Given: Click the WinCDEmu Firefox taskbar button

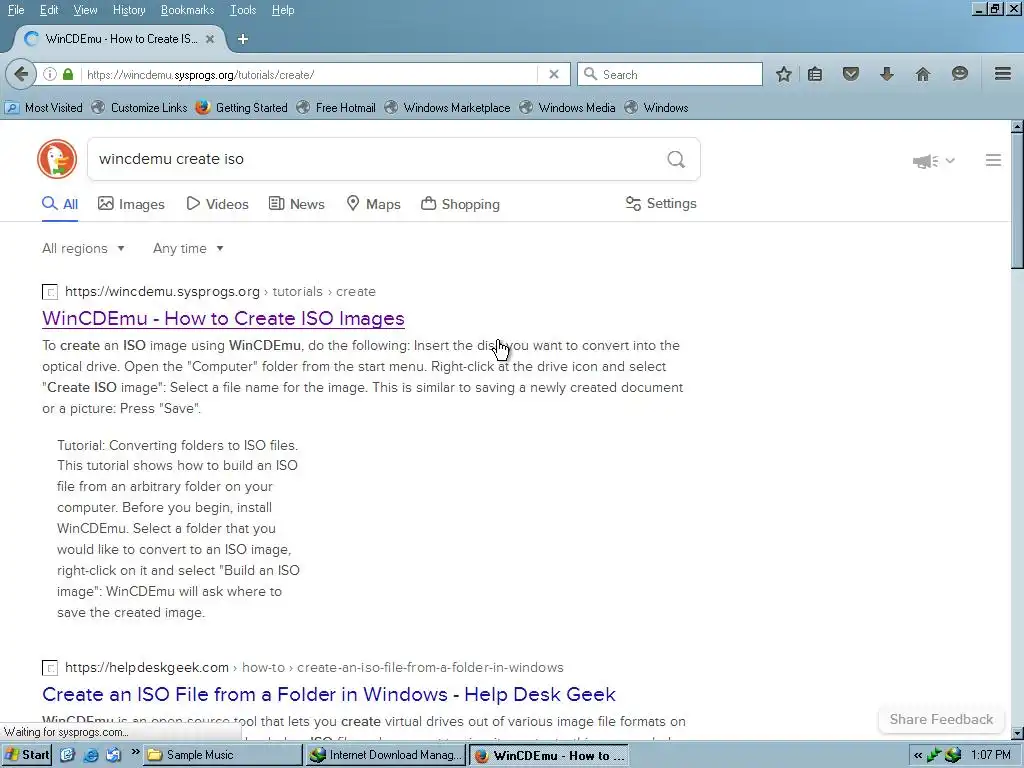Looking at the screenshot, I should [x=549, y=755].
